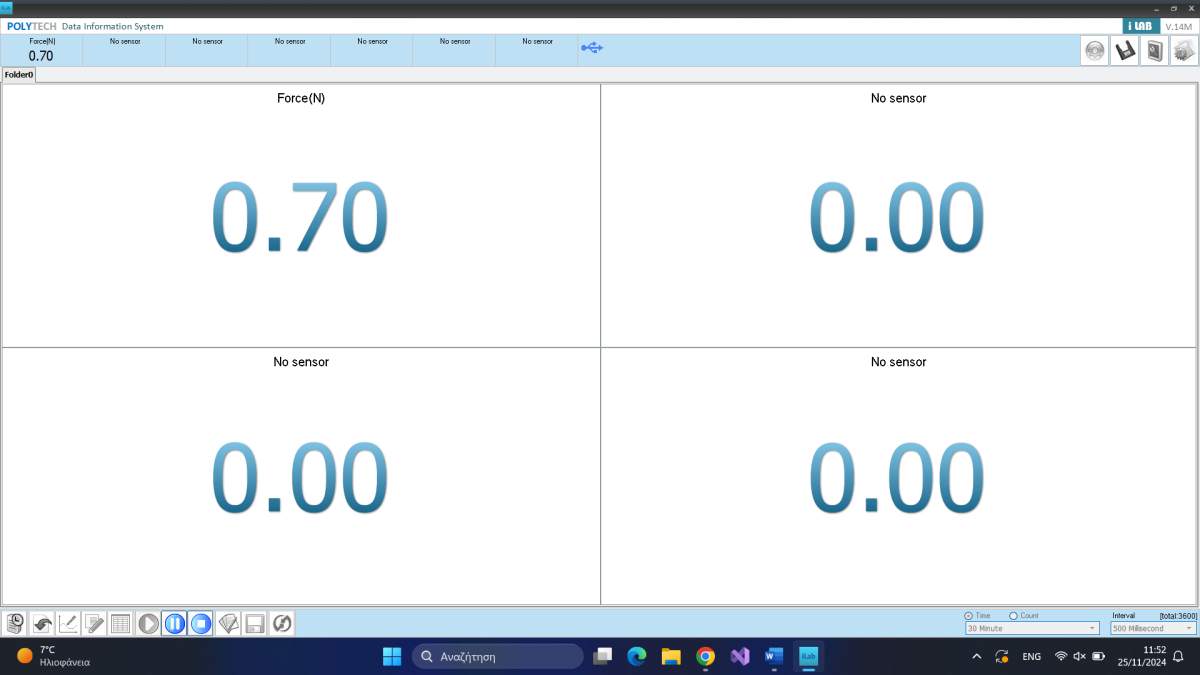
Task: Click the wrench book icon
Action: pos(1155,51)
